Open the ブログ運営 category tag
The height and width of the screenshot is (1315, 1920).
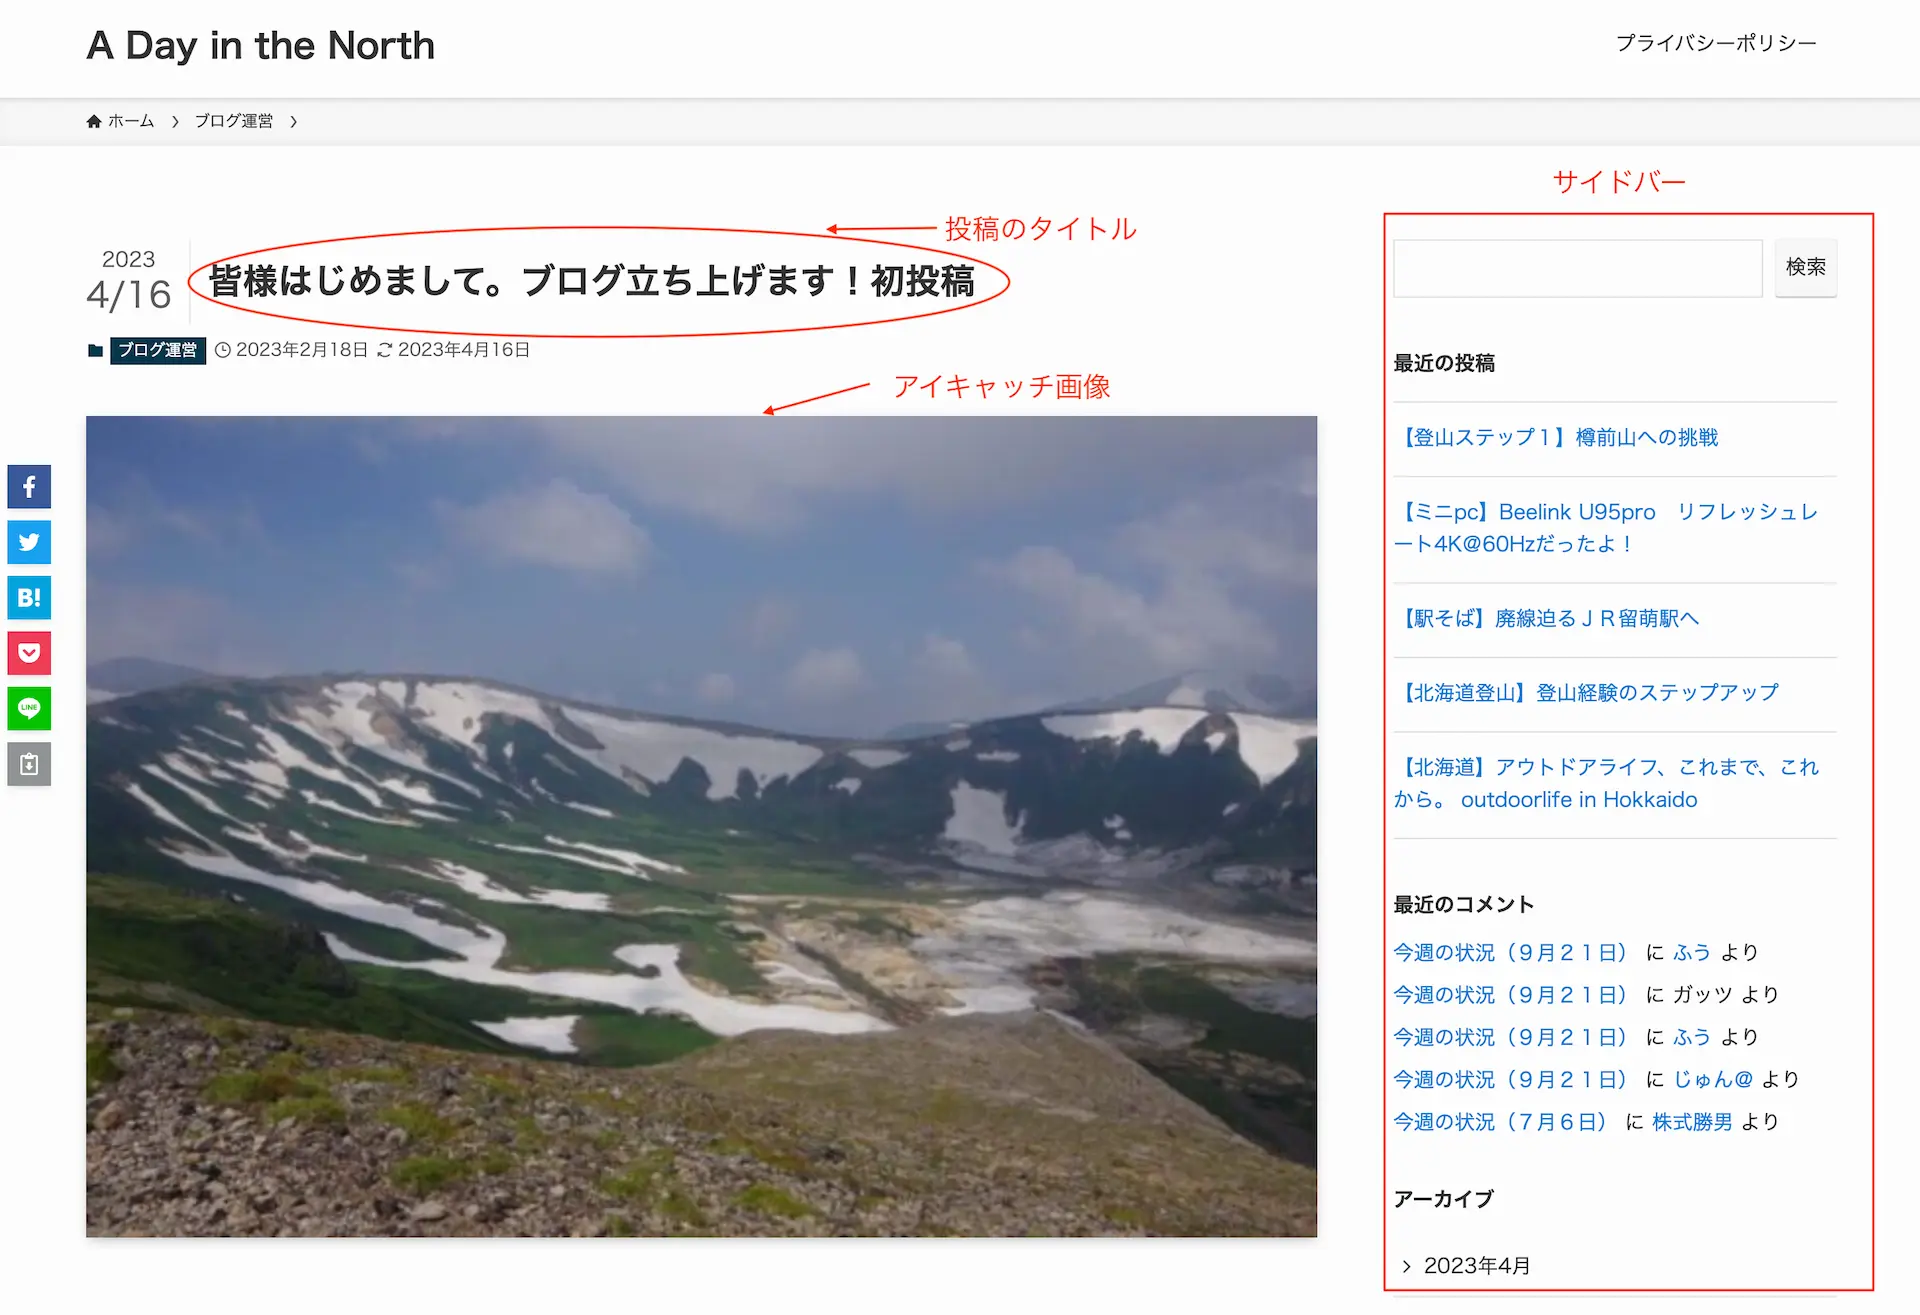[x=155, y=350]
